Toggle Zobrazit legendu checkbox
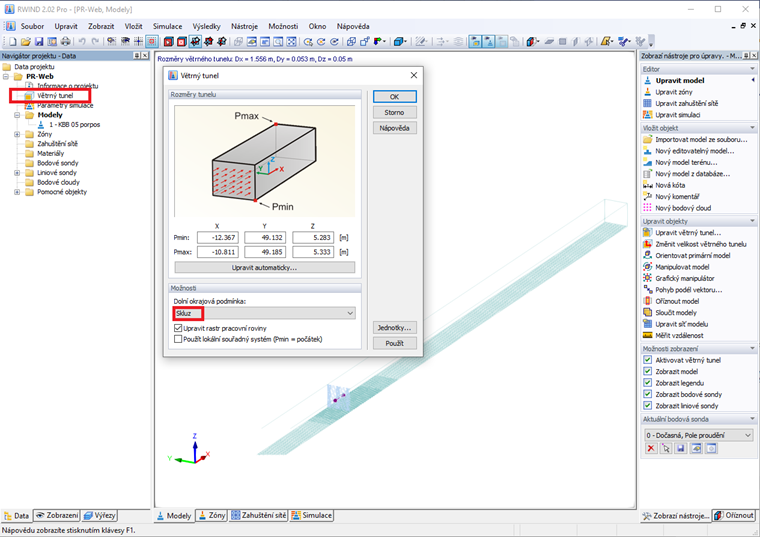Image resolution: width=760 pixels, height=537 pixels. tap(648, 383)
